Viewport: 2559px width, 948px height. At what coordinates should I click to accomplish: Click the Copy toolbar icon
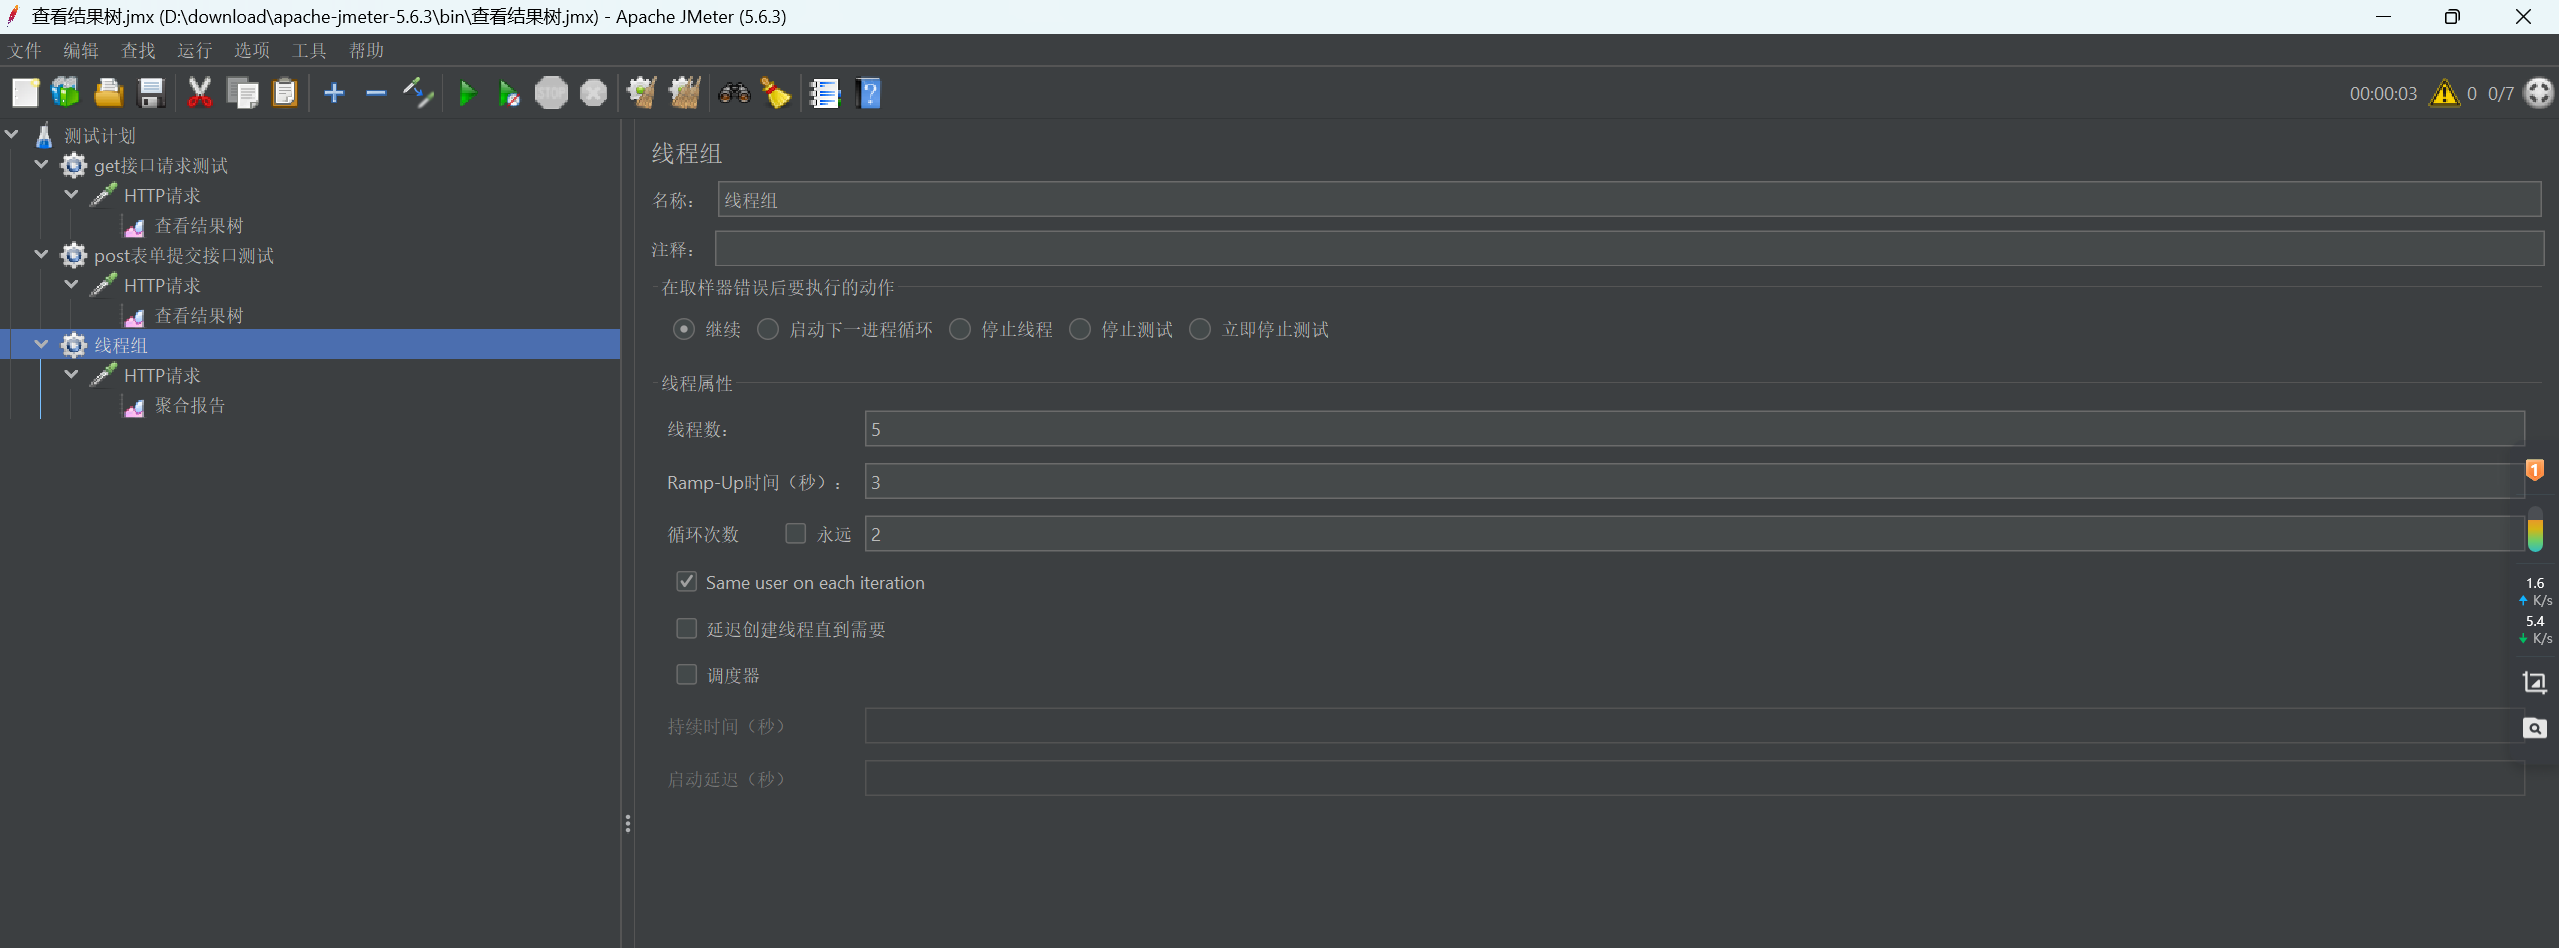pos(243,93)
